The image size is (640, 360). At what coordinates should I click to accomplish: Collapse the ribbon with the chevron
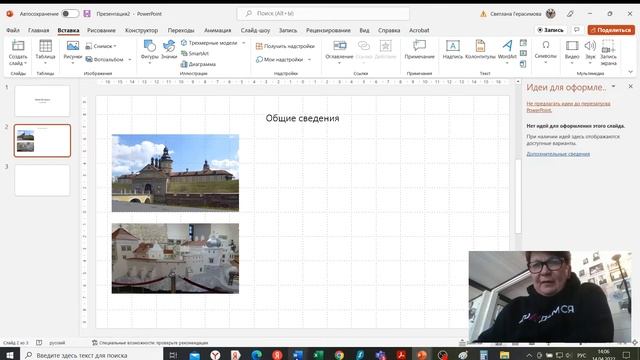point(630,72)
